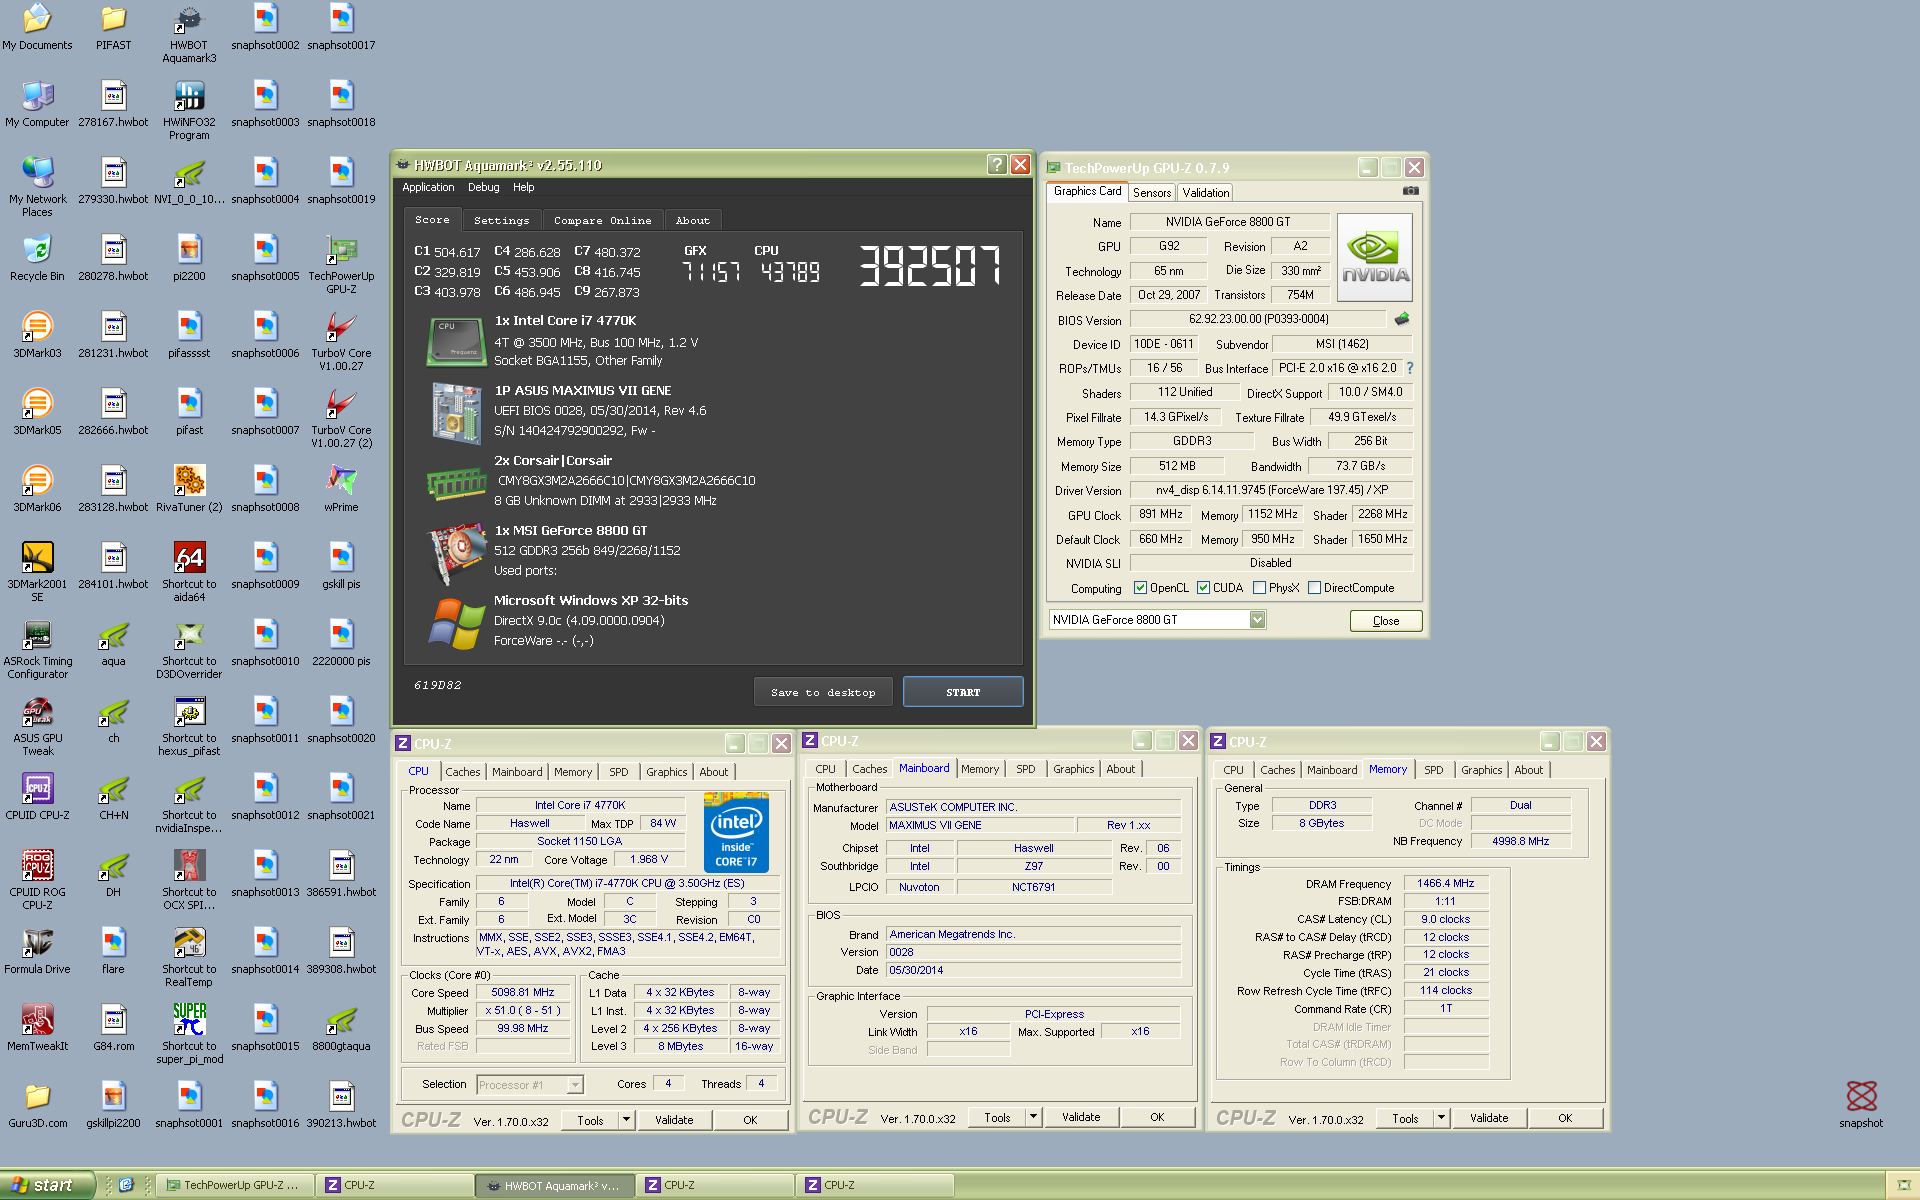Open the ASRock Timing Configurator icon

coord(37,649)
